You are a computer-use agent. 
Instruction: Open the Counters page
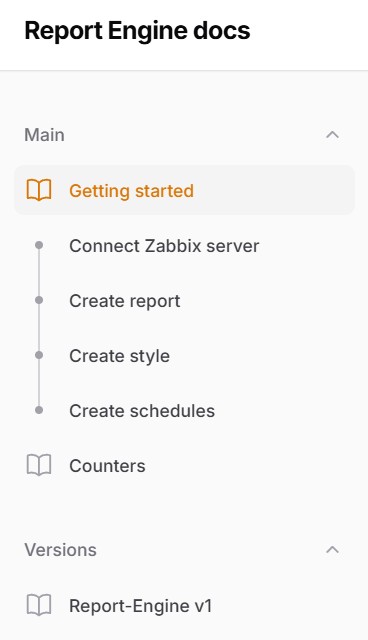coord(107,466)
